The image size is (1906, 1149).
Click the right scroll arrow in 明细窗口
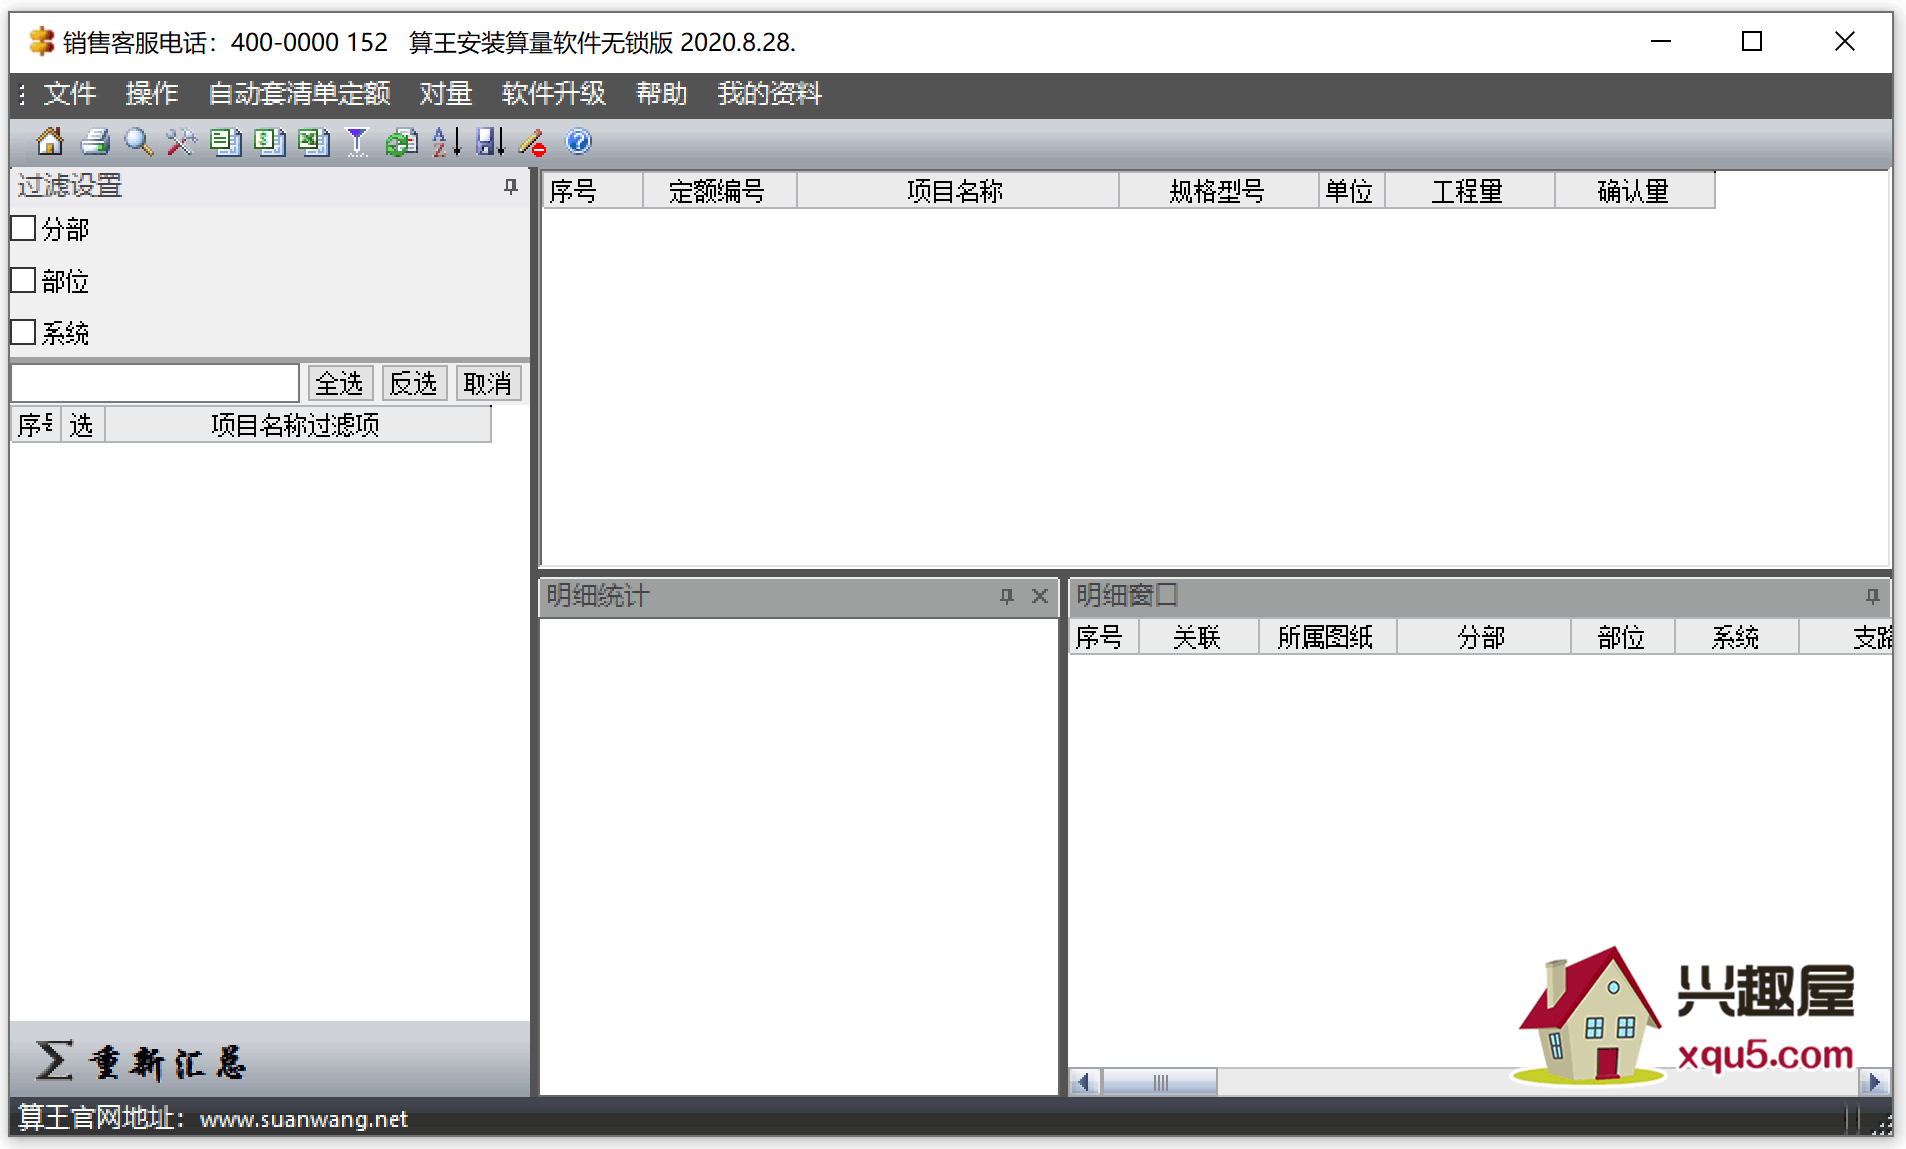click(x=1874, y=1082)
